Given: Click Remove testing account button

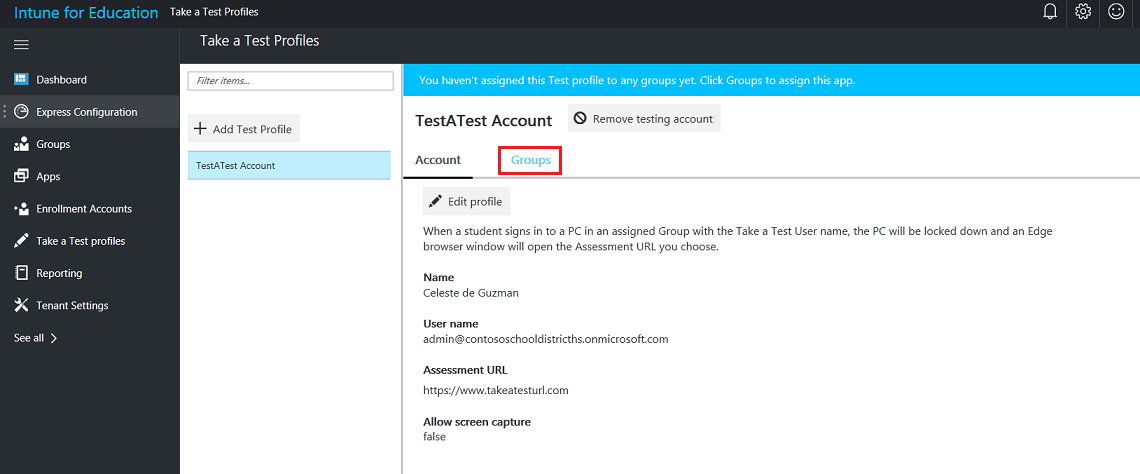Looking at the screenshot, I should pyautogui.click(x=643, y=118).
